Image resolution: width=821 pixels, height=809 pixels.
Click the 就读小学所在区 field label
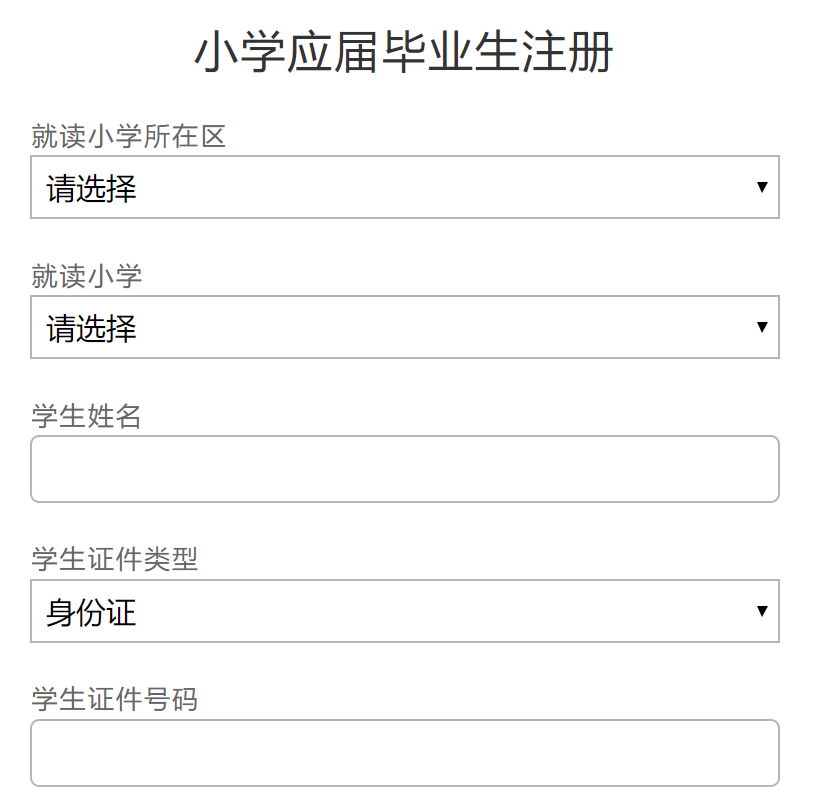pos(129,136)
